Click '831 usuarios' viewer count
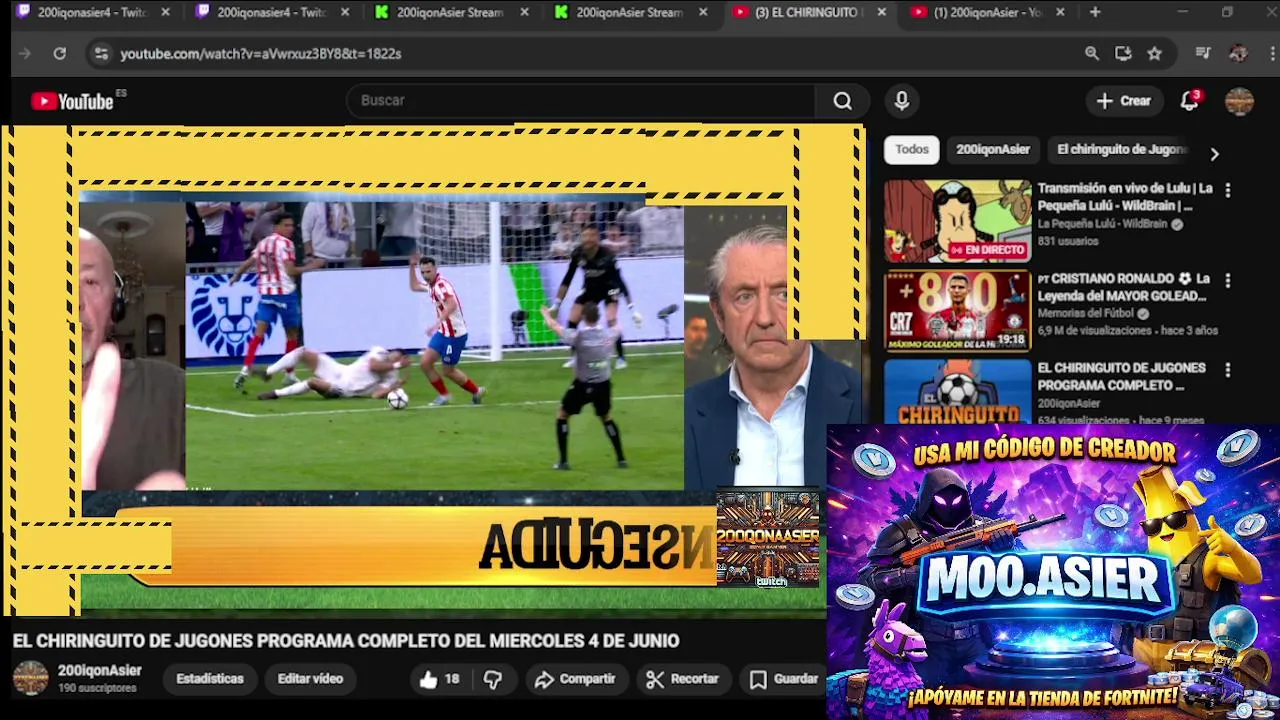Image resolution: width=1280 pixels, height=720 pixels. [1067, 241]
